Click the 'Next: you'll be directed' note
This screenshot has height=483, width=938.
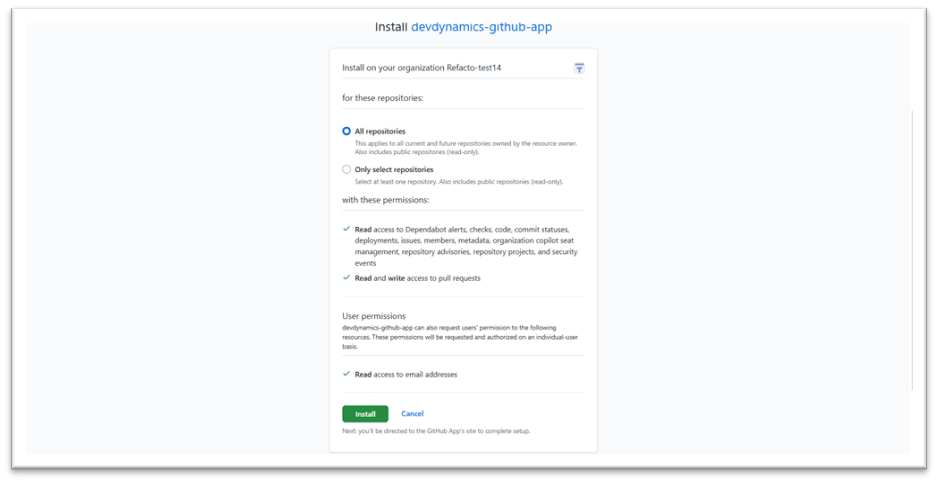(436, 431)
